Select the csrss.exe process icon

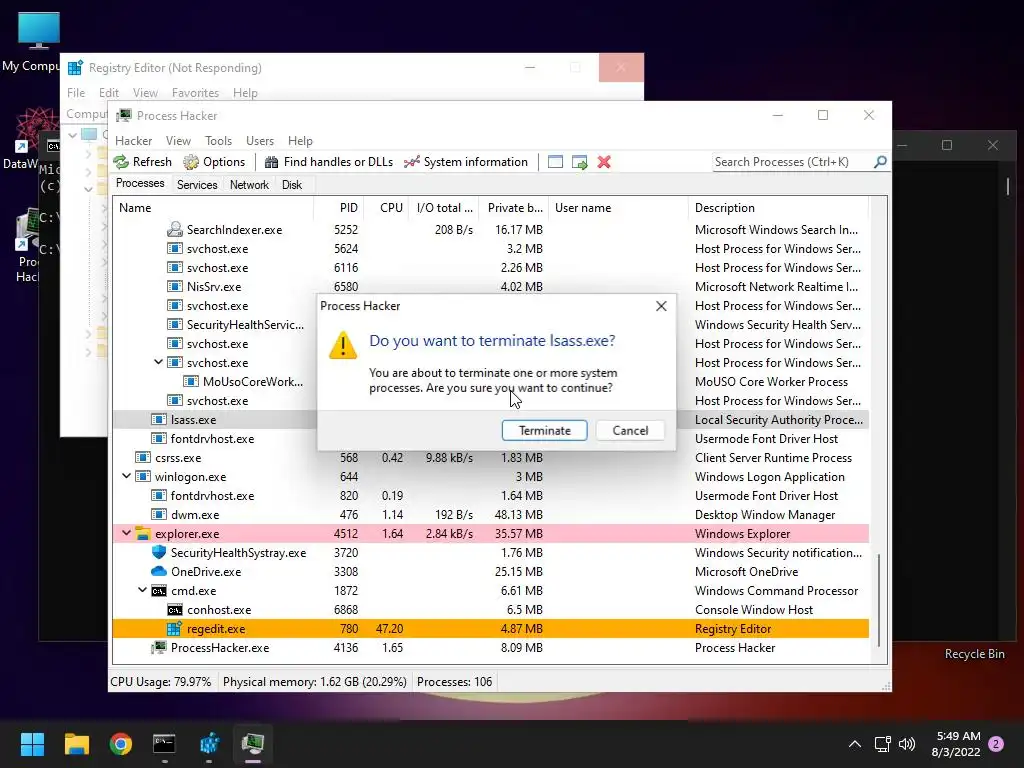142,458
